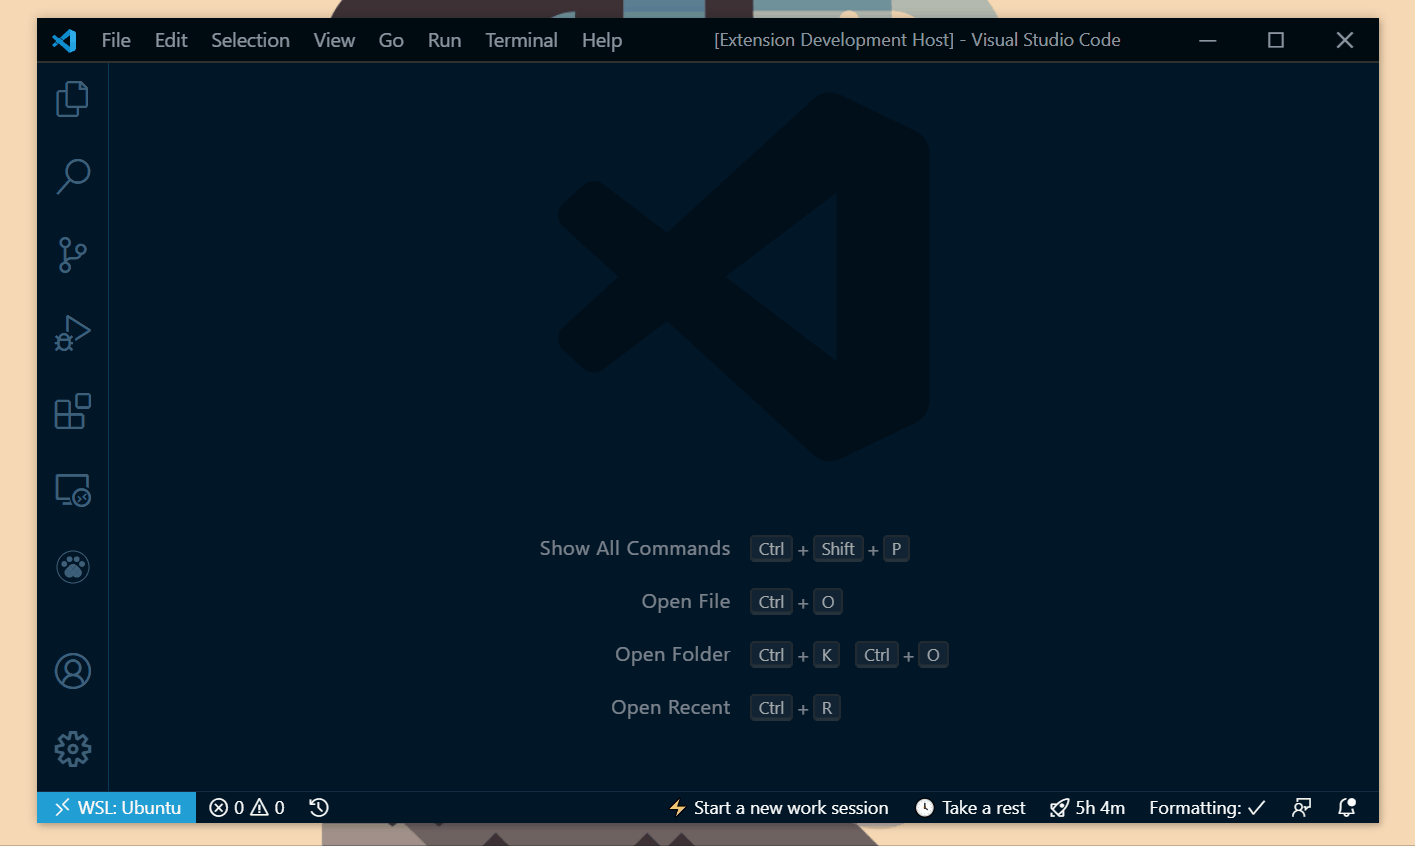Open the Help menu
The width and height of the screenshot is (1415, 846).
click(x=602, y=40)
